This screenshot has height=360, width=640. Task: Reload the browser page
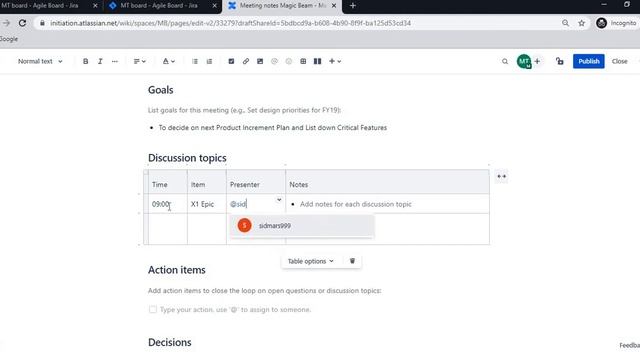[x=22, y=23]
